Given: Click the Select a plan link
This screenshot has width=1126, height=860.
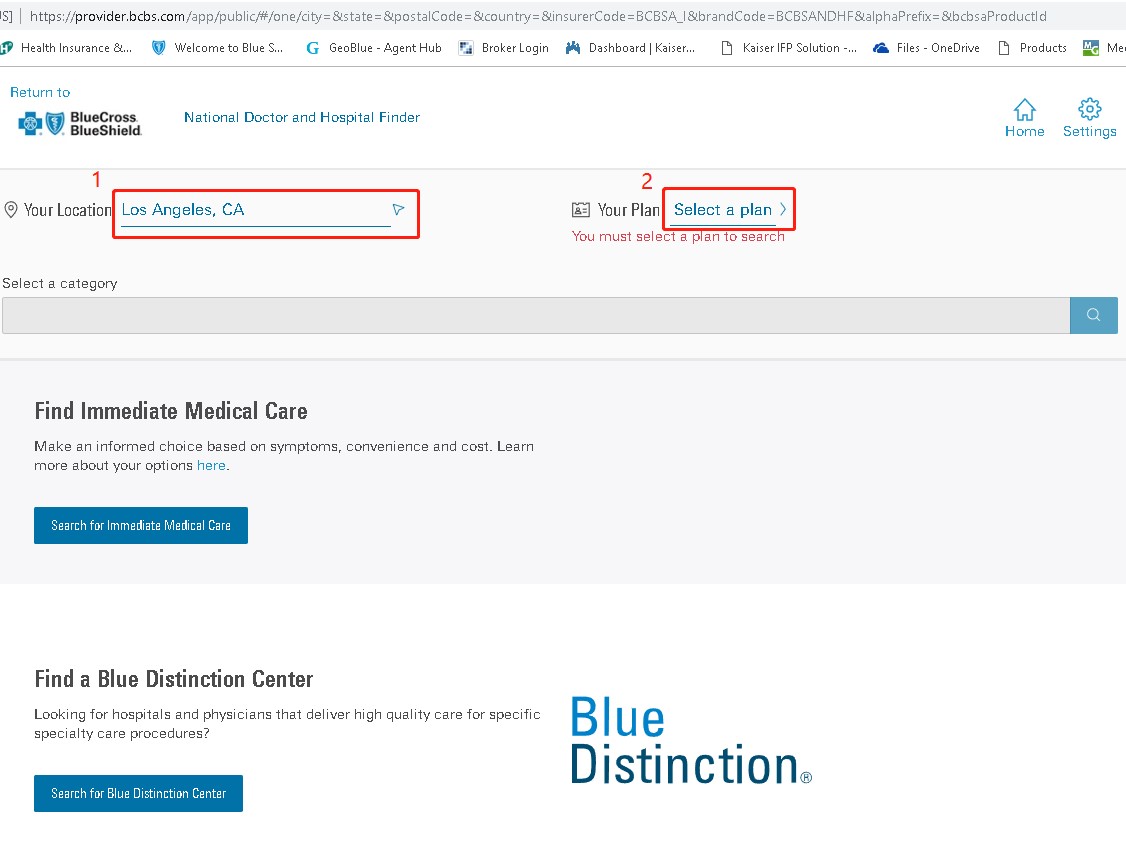Looking at the screenshot, I should 722,210.
